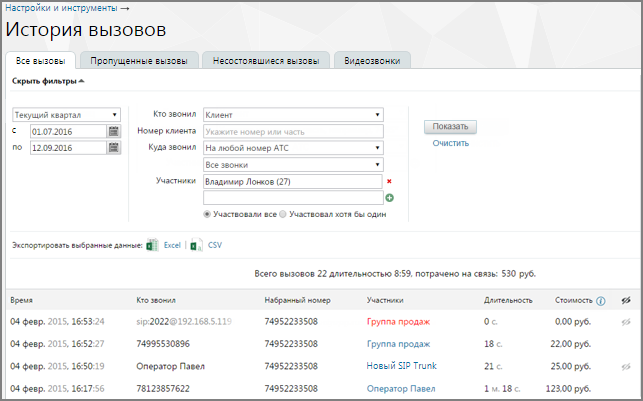Image resolution: width=643 pixels, height=401 pixels.
Task: Add another participant with green plus icon
Action: pyautogui.click(x=390, y=198)
